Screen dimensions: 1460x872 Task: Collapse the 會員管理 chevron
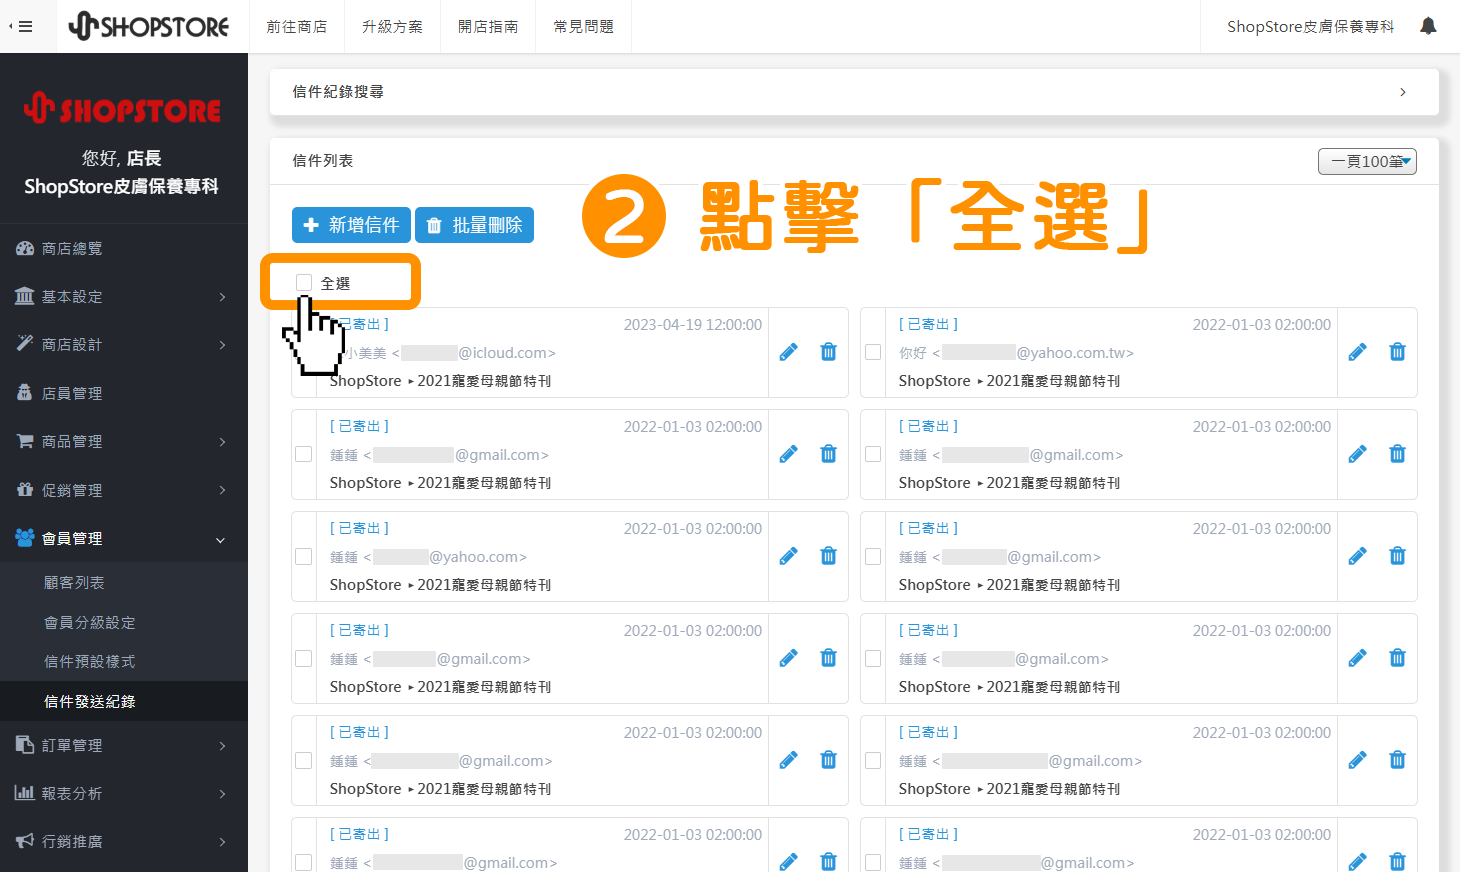[x=221, y=540]
